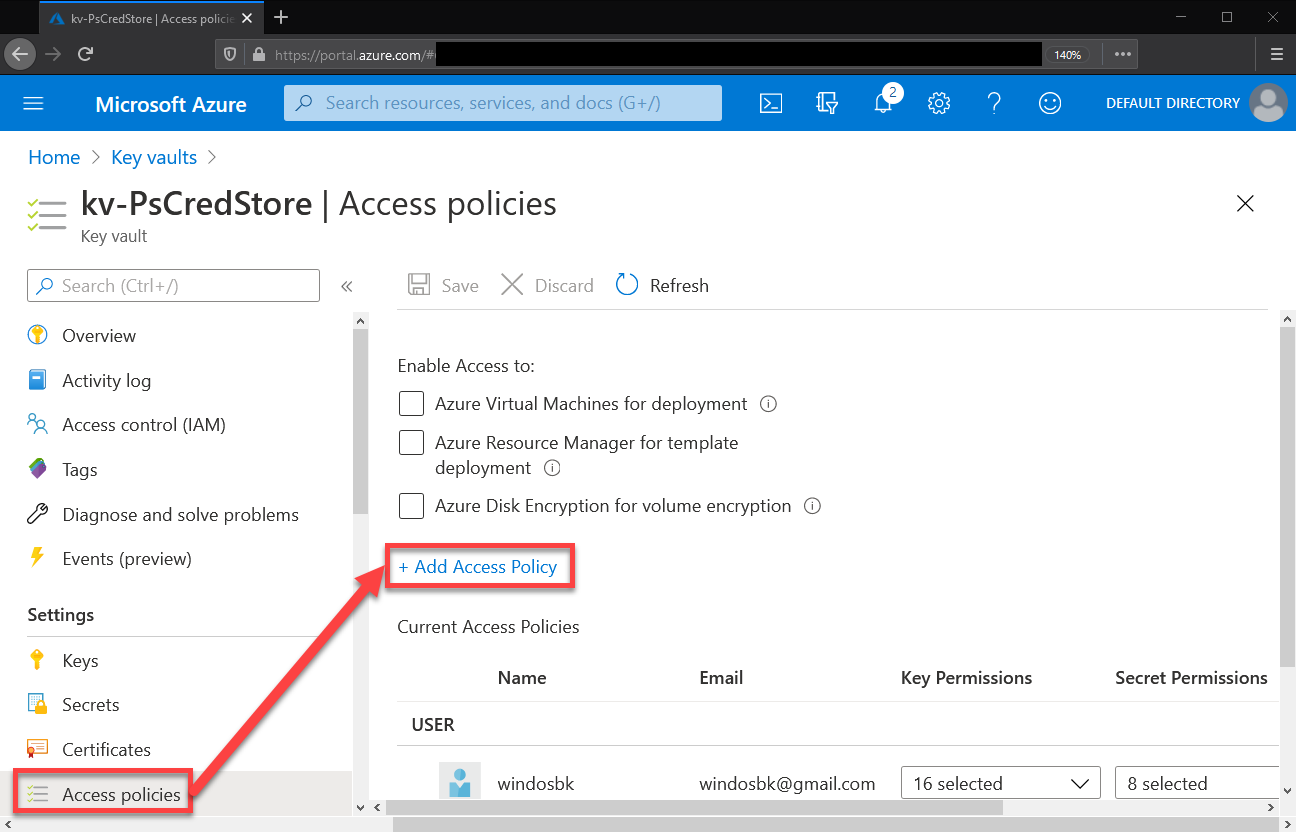Click the 140% zoom indicator
The height and width of the screenshot is (832, 1296).
1068,55
